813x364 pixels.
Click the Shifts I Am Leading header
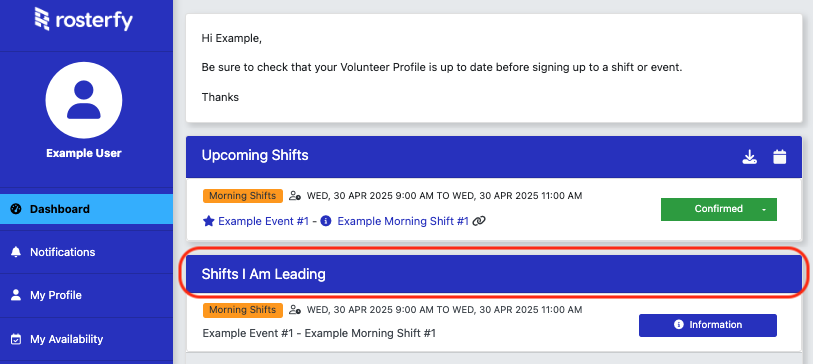[494, 274]
